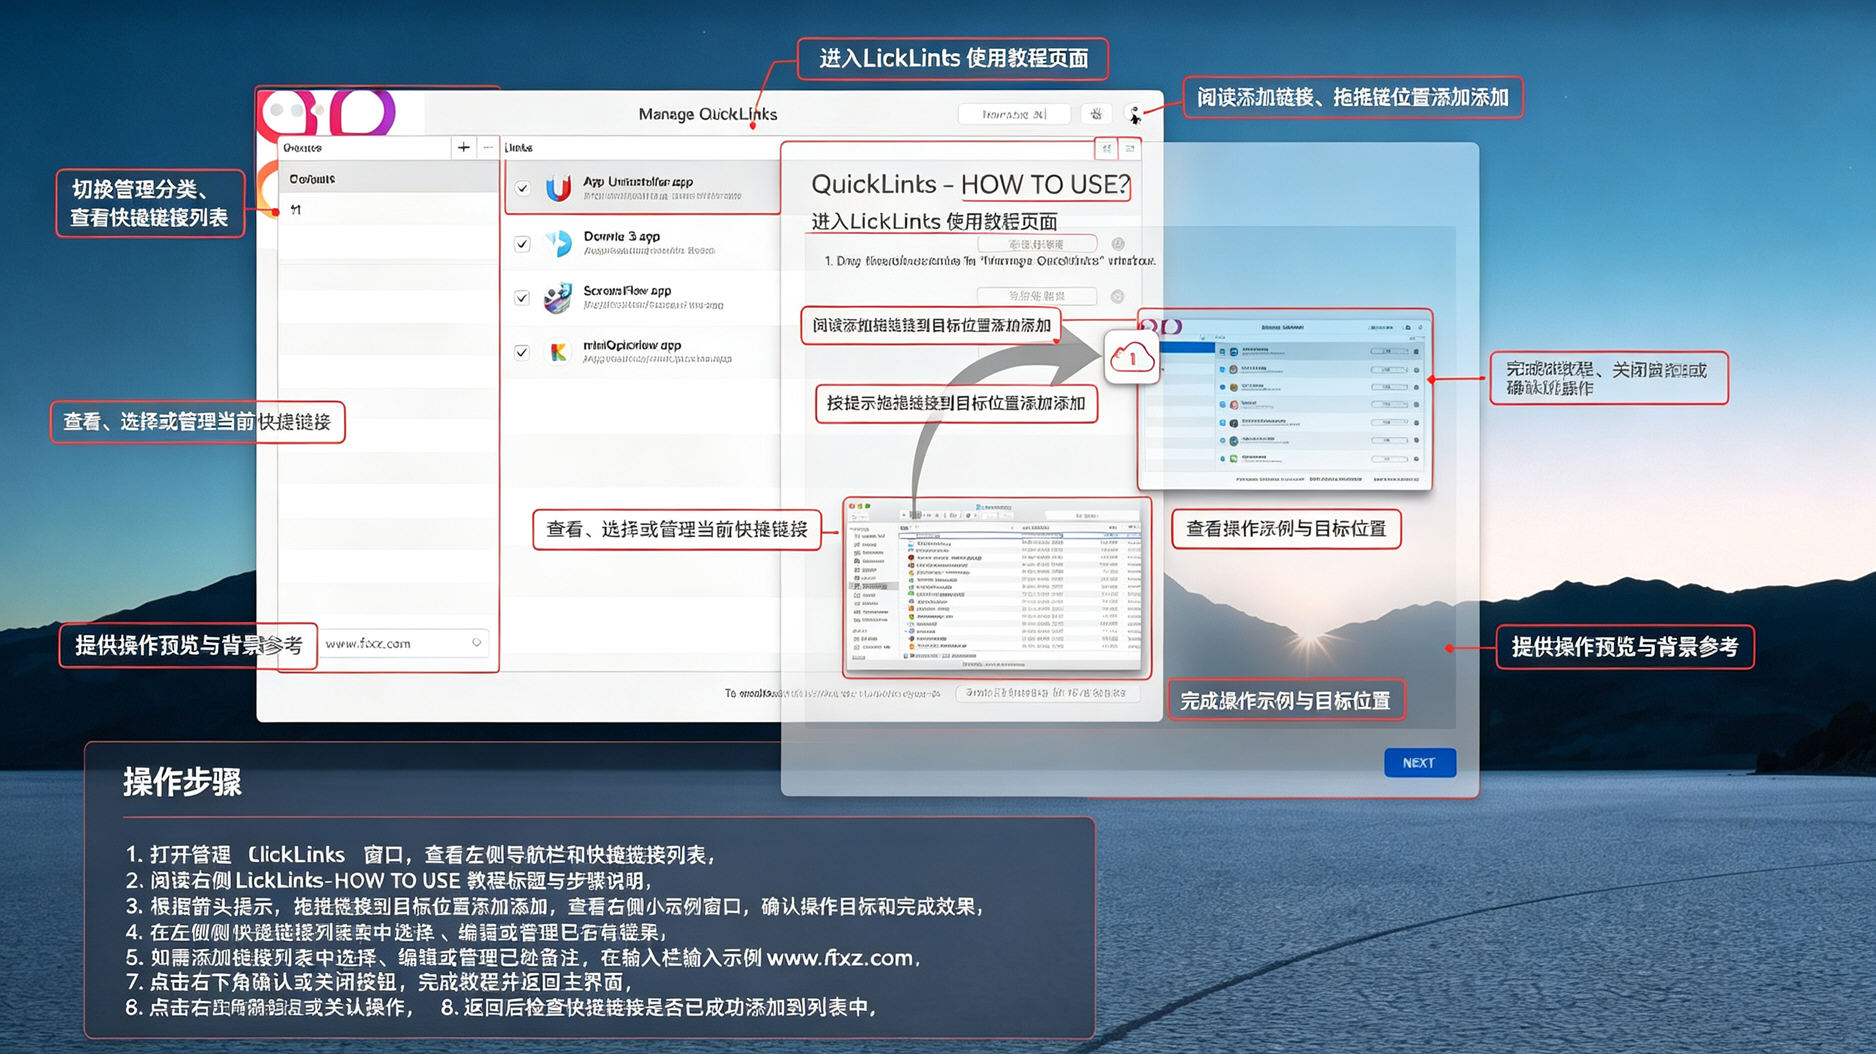Click the person icon in the title bar

1134,115
